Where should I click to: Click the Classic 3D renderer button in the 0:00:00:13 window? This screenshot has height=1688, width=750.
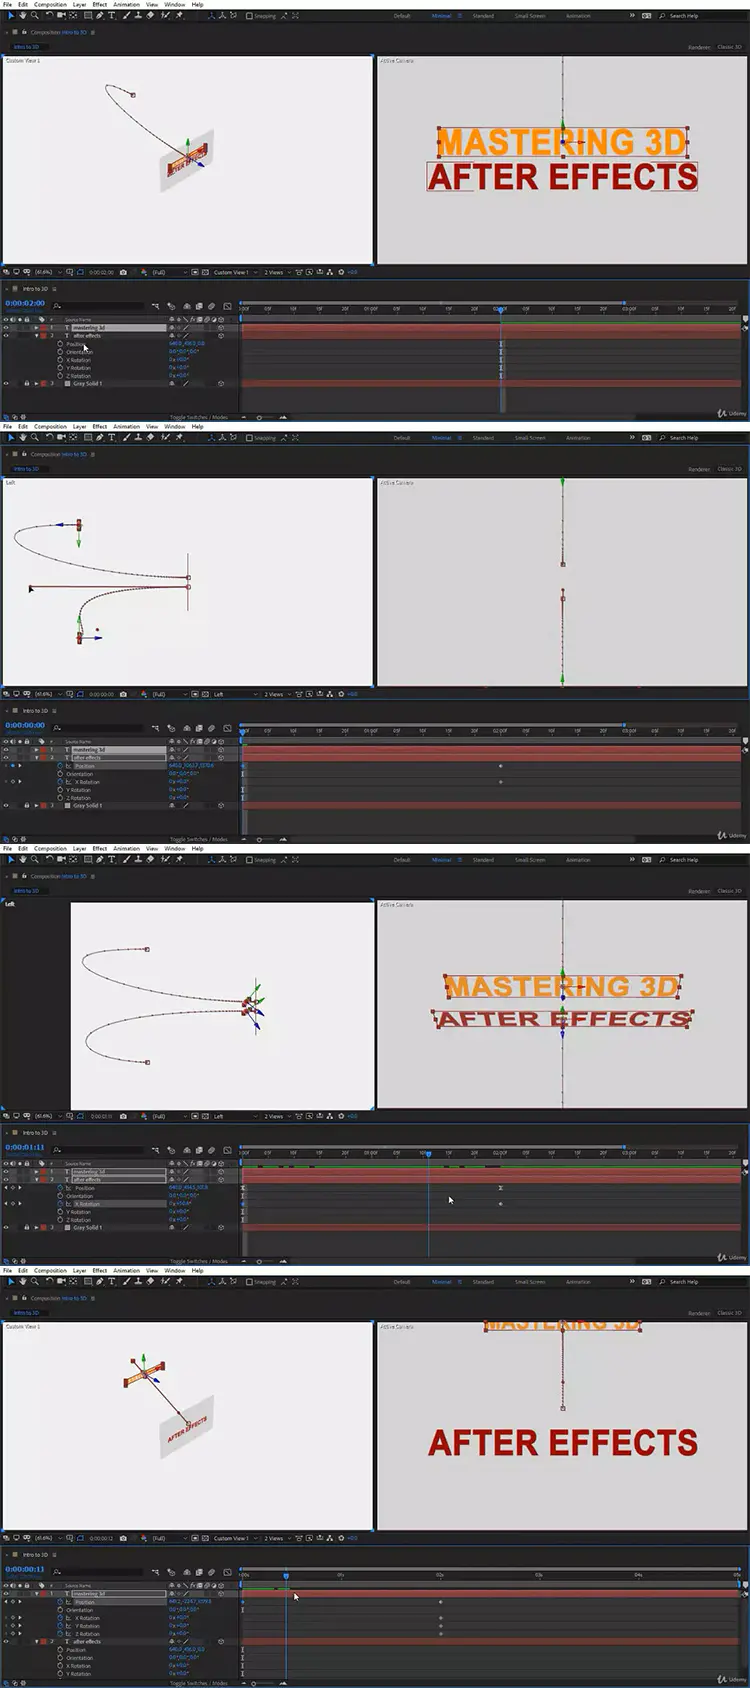730,1313
